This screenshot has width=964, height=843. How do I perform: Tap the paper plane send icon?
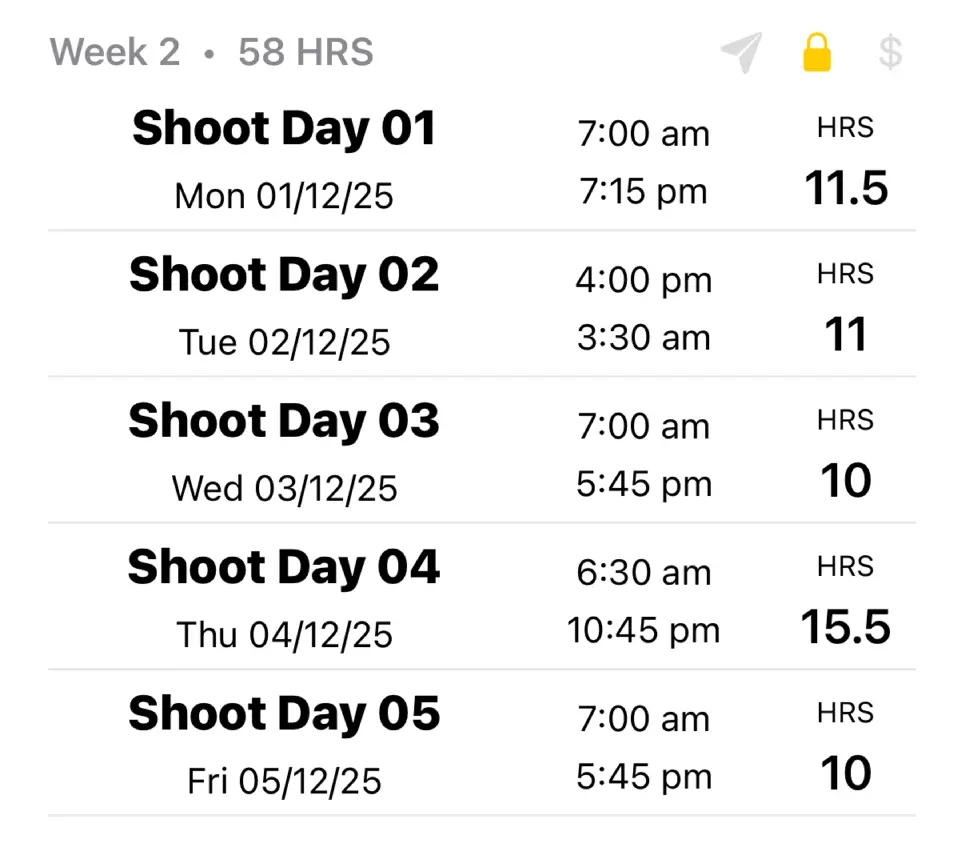[740, 52]
